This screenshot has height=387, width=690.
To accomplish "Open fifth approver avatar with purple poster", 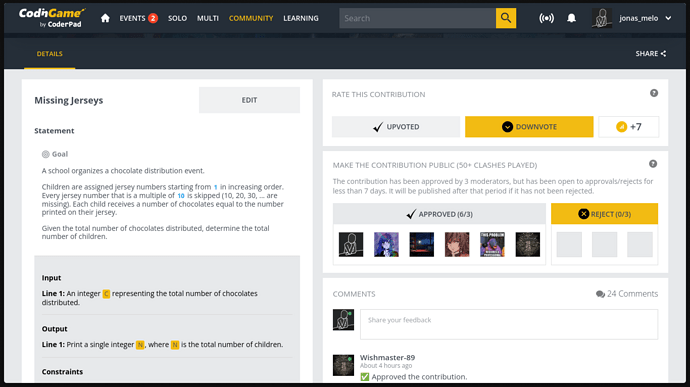I will point(492,244).
